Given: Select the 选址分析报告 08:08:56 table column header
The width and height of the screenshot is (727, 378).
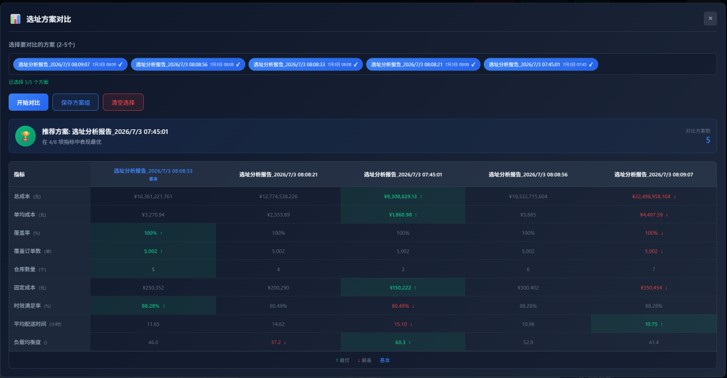Looking at the screenshot, I should coord(528,174).
